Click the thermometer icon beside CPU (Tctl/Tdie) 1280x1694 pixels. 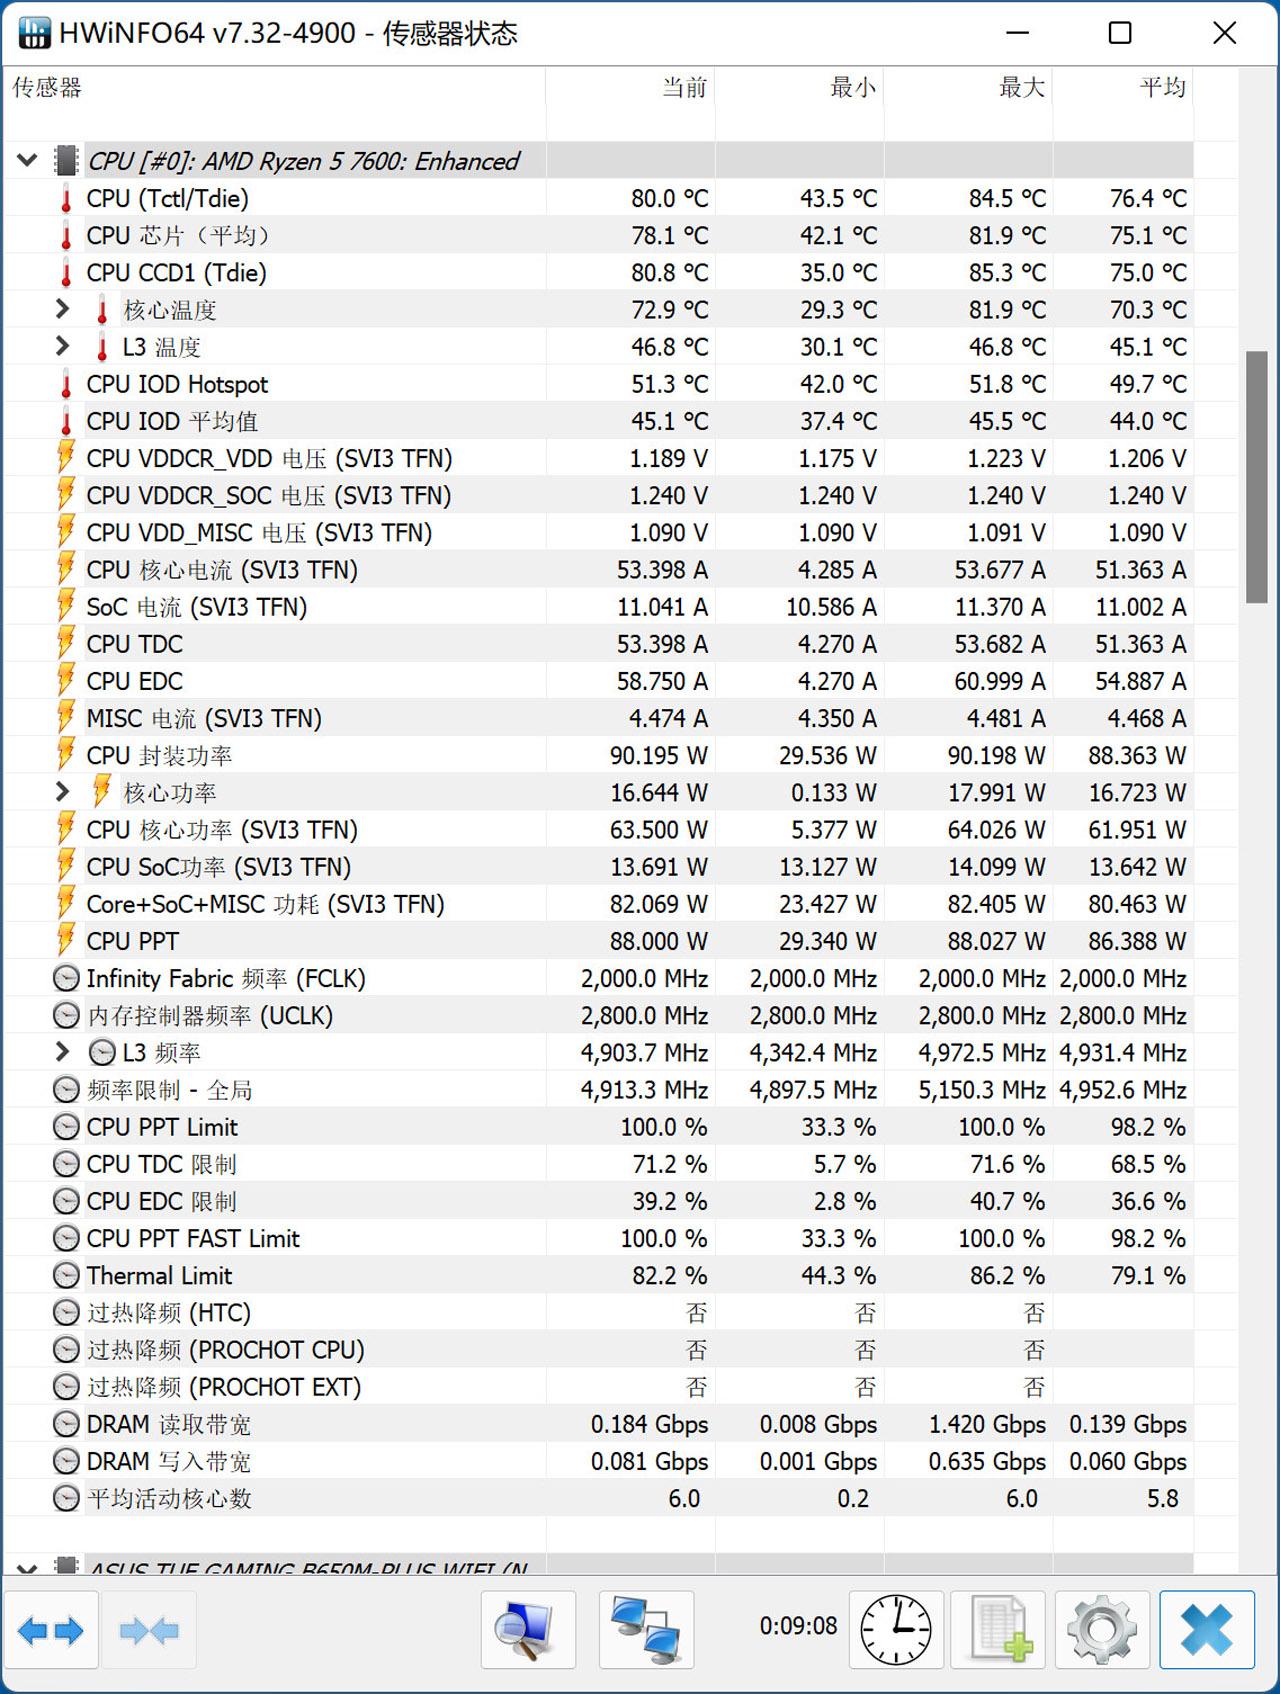[66, 199]
